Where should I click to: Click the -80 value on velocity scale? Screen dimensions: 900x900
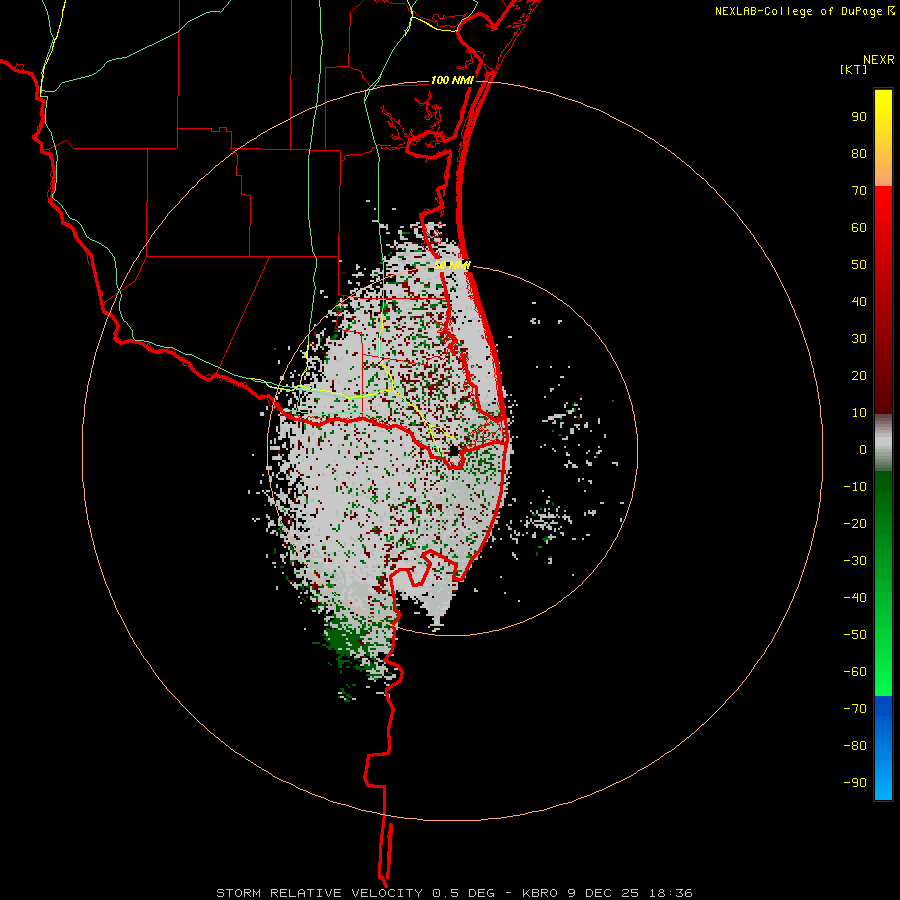(x=855, y=746)
